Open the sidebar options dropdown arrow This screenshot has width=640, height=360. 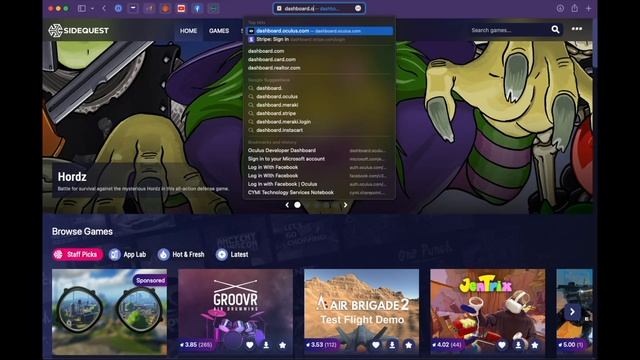click(92, 8)
